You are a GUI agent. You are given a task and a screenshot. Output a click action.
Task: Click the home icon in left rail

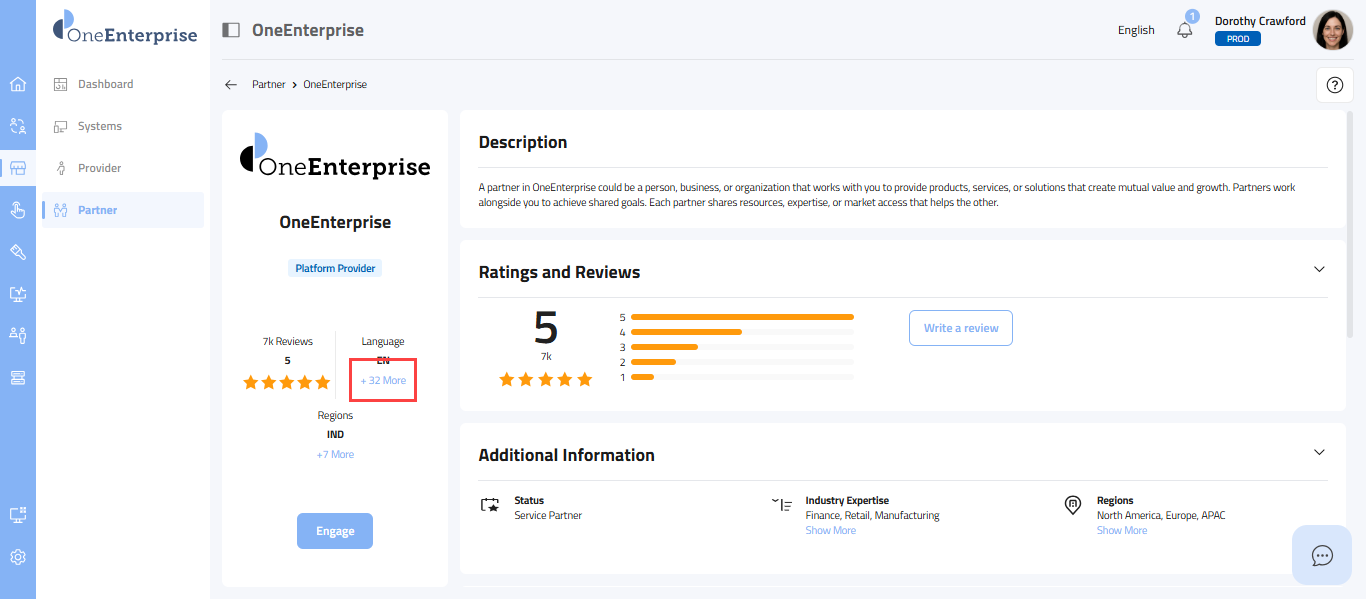point(17,84)
